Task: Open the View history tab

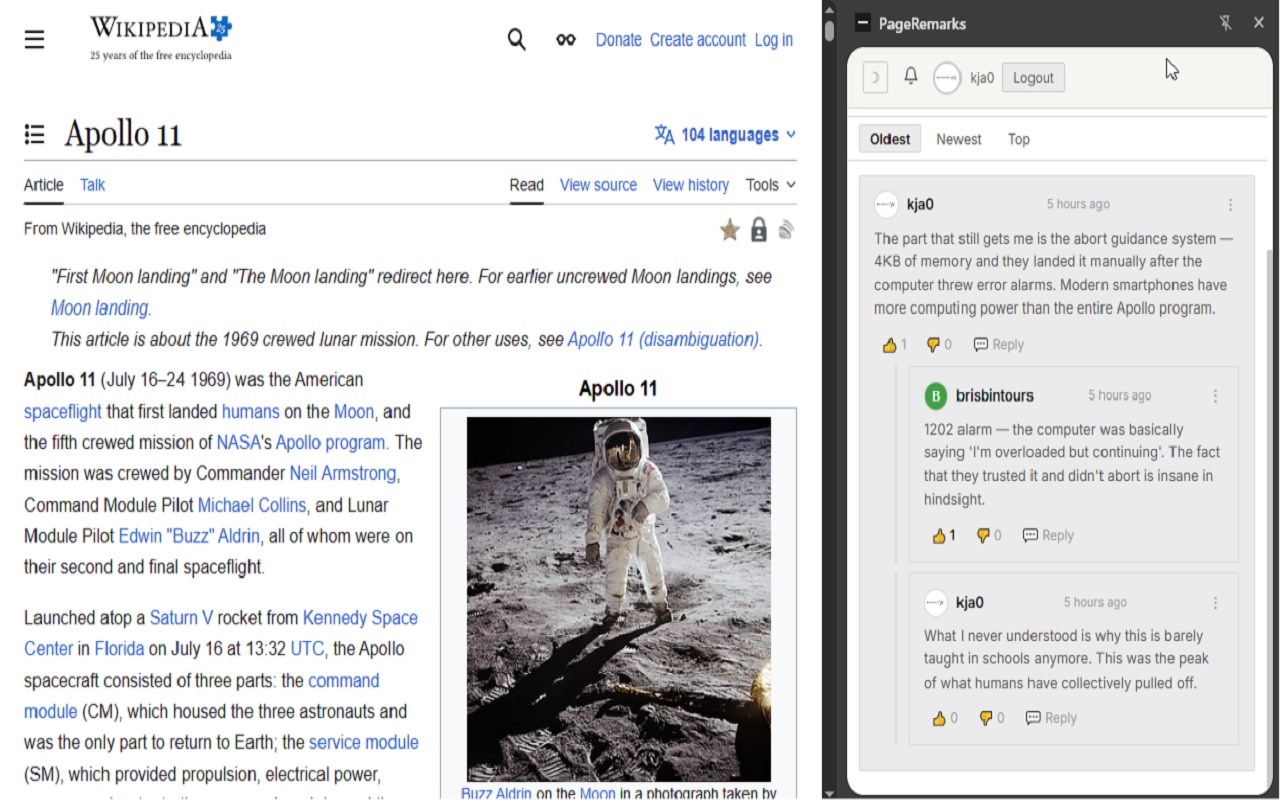Action: coord(691,185)
